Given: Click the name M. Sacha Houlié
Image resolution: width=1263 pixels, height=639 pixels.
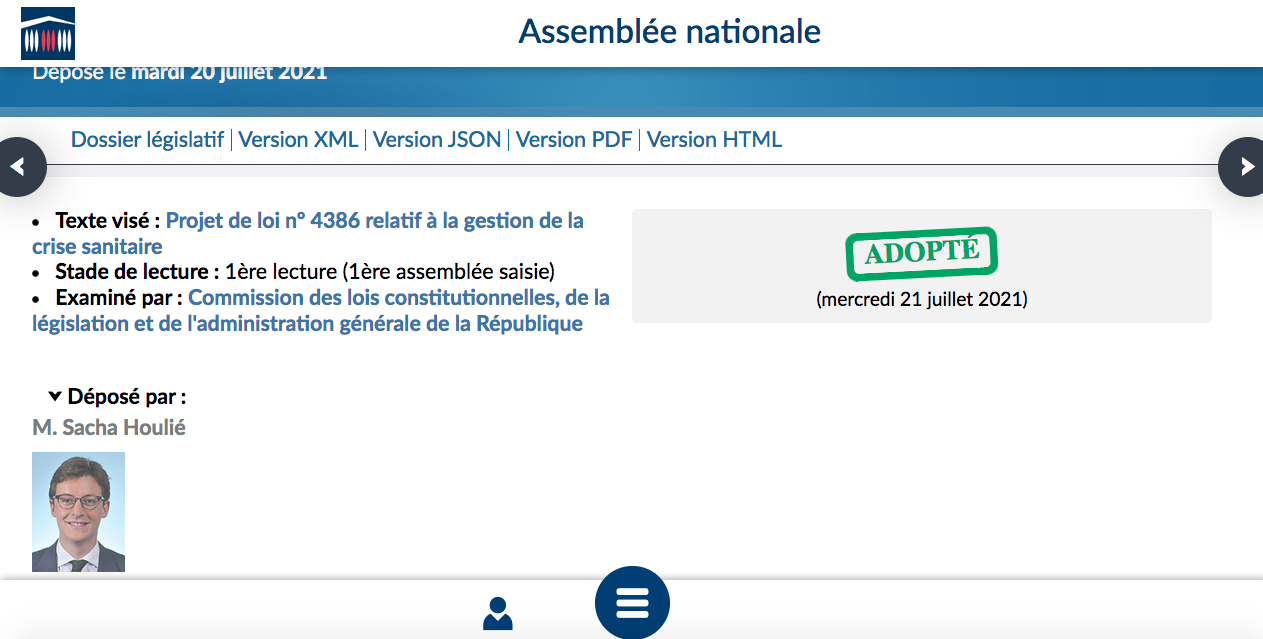Looking at the screenshot, I should click(x=109, y=428).
